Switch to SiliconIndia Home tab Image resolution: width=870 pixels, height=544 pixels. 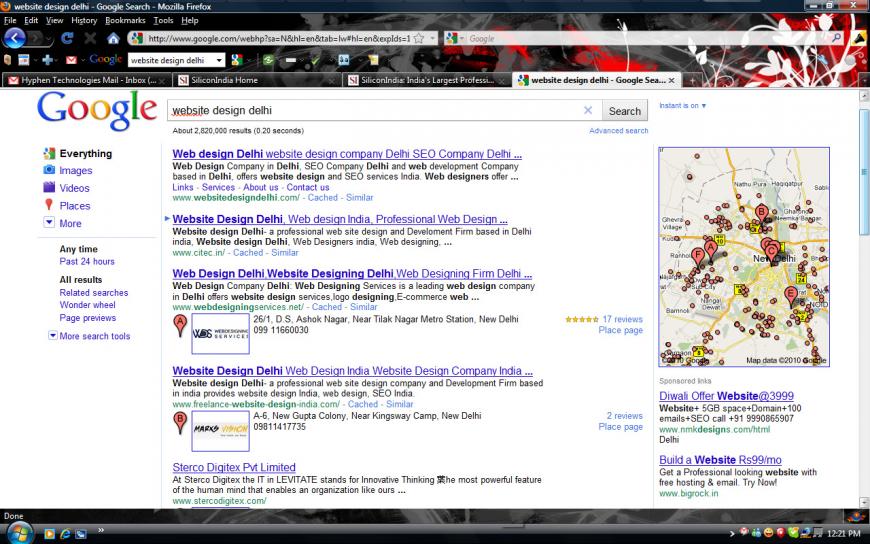255,80
